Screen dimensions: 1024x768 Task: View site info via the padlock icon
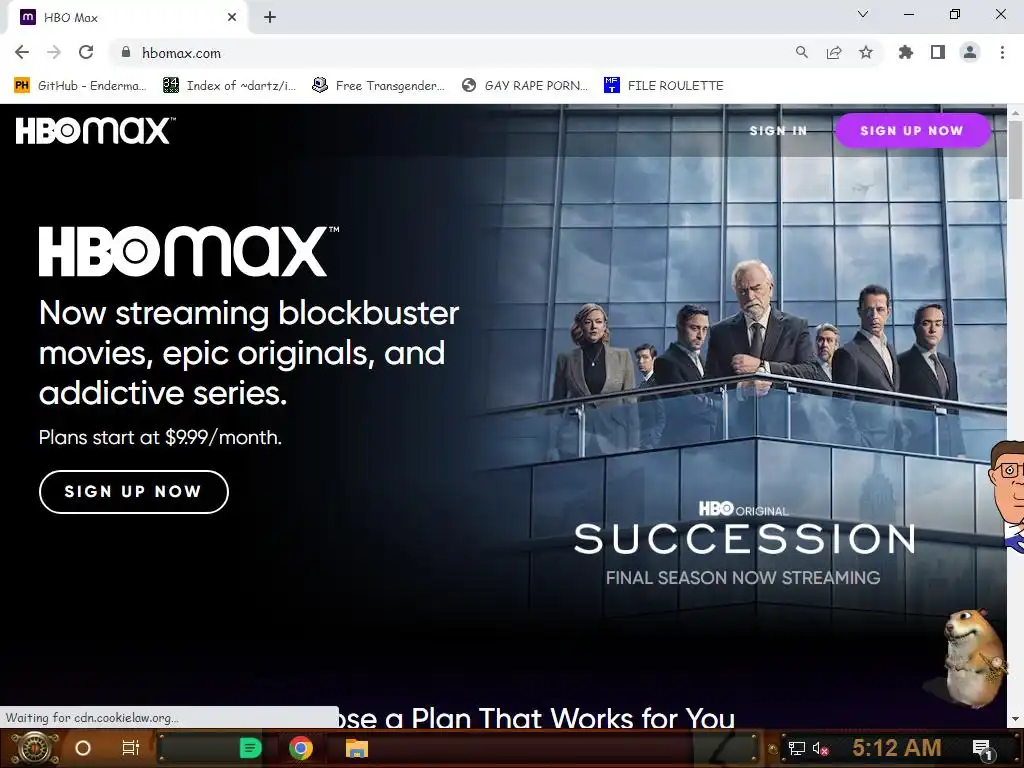[x=126, y=52]
